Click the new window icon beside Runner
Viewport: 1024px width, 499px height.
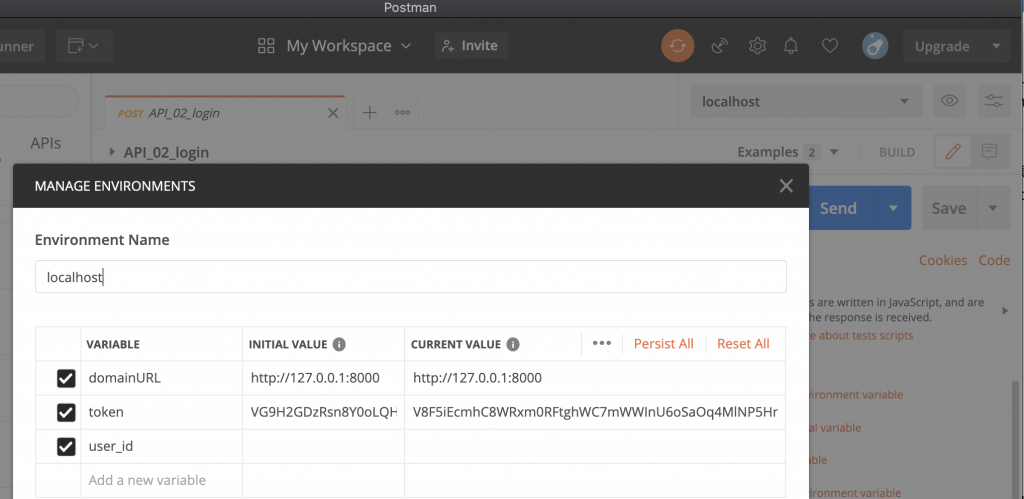click(84, 46)
